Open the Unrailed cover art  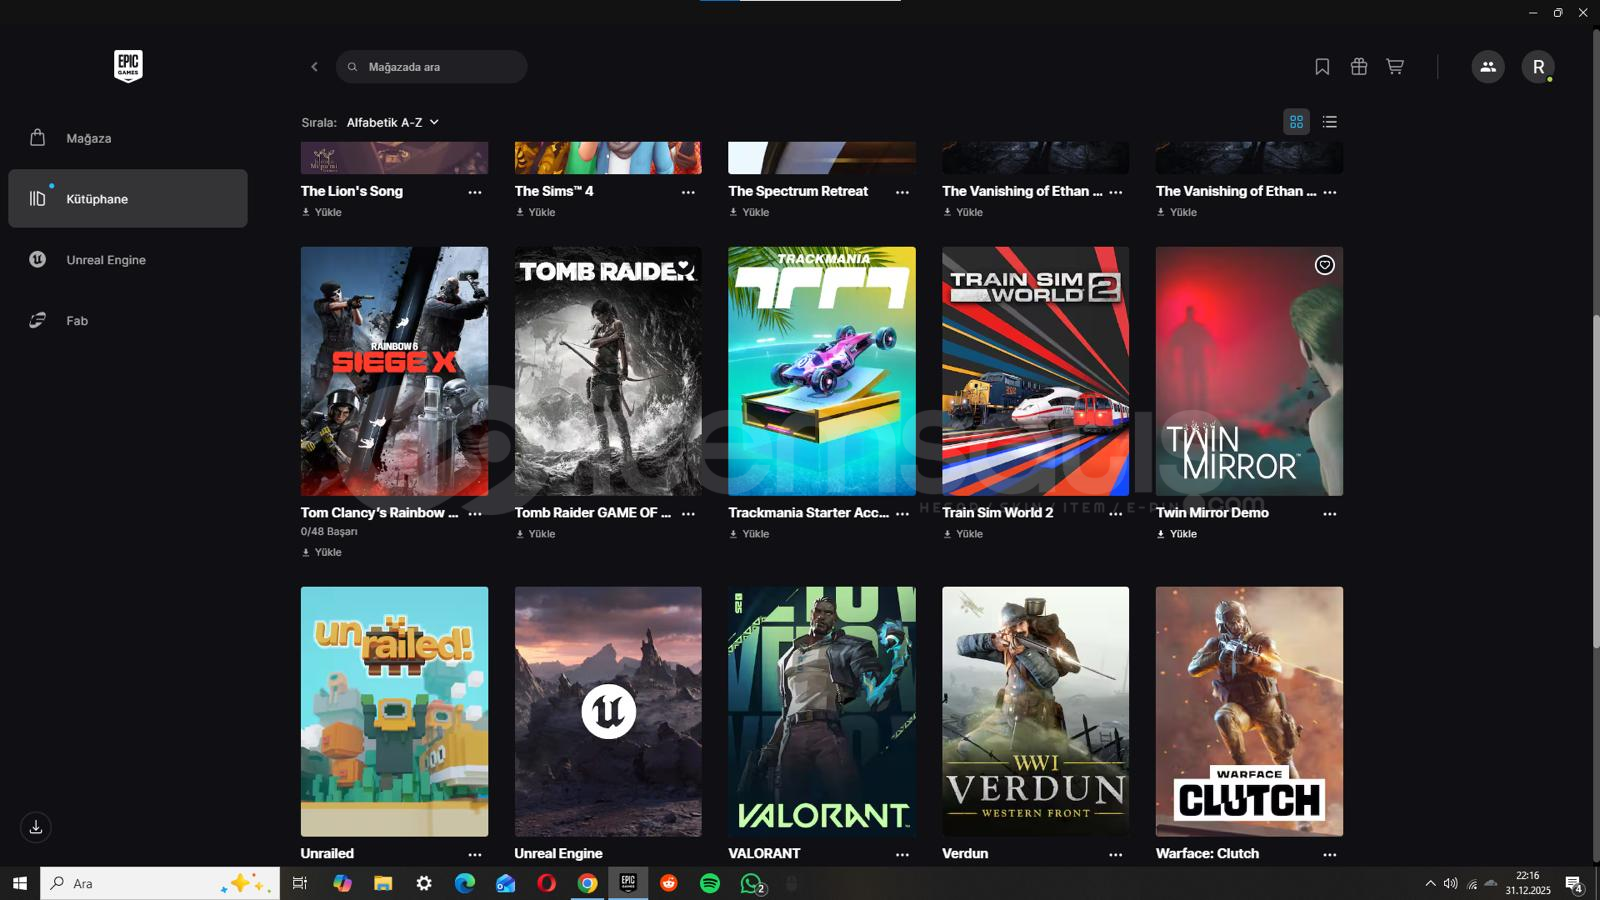(394, 711)
